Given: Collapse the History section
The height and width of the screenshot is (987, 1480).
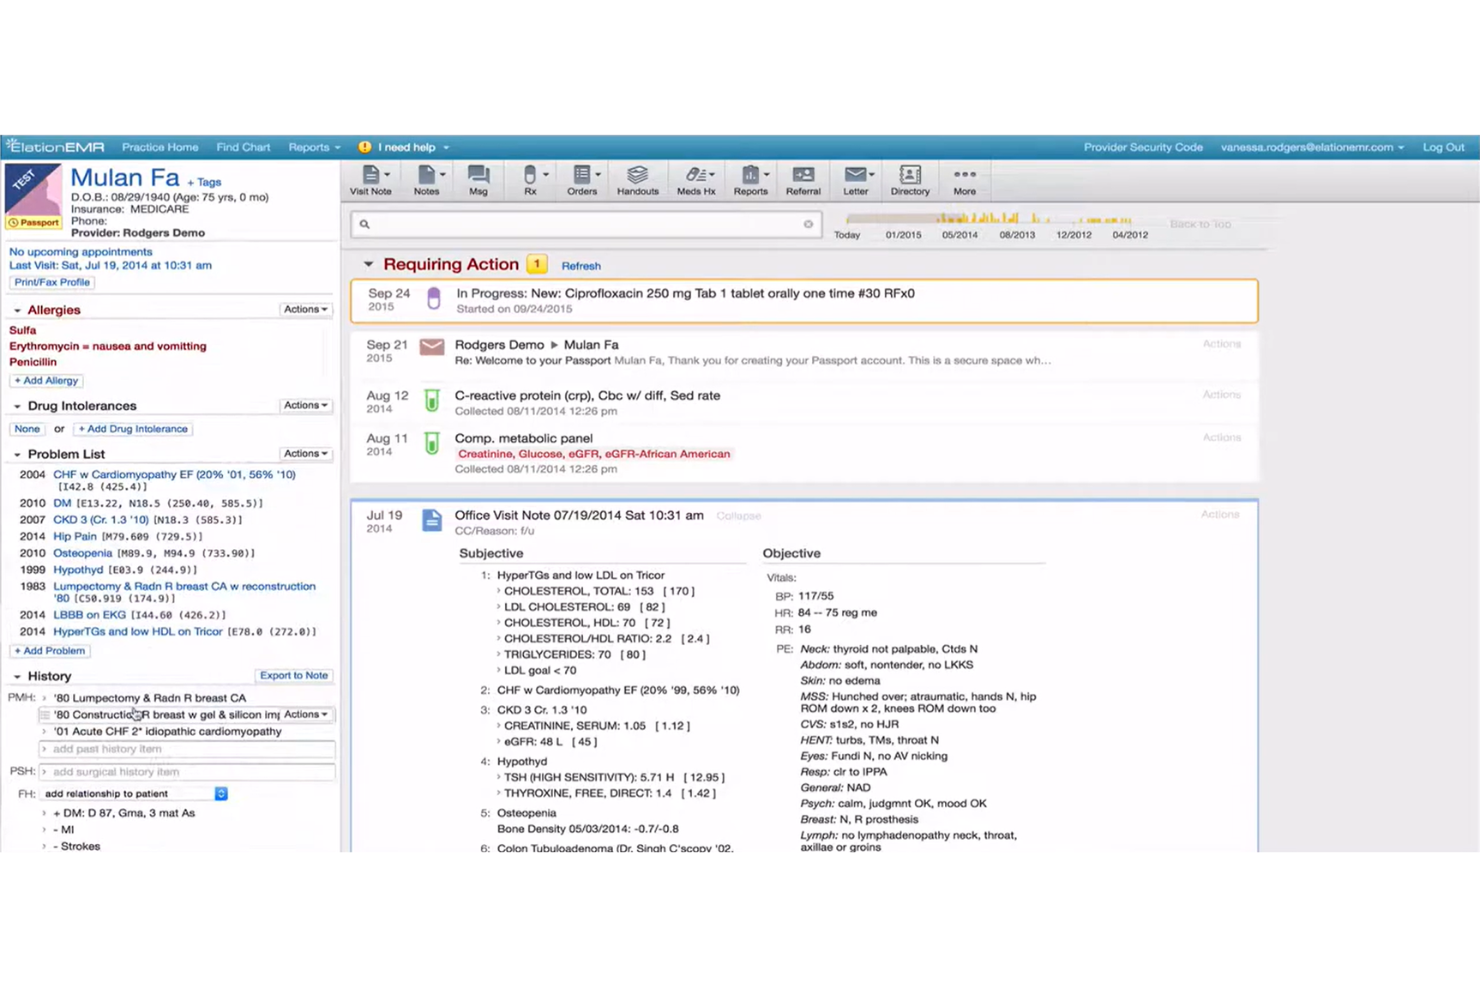Looking at the screenshot, I should coord(17,677).
